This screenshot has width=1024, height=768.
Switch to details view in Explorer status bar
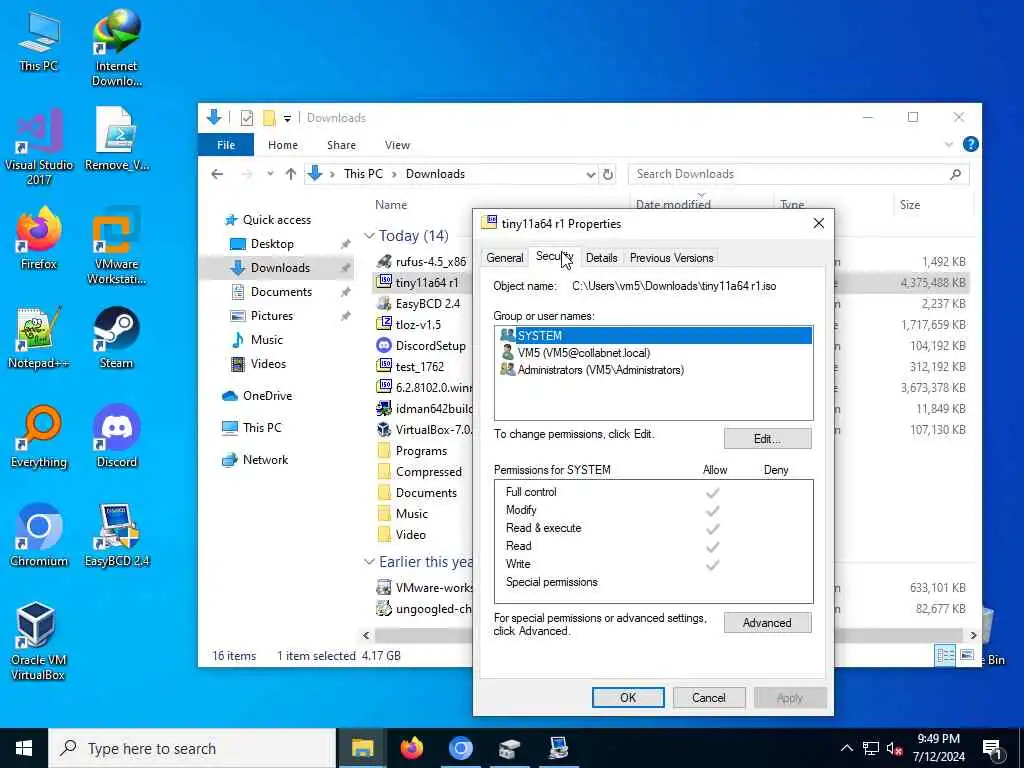tap(945, 655)
